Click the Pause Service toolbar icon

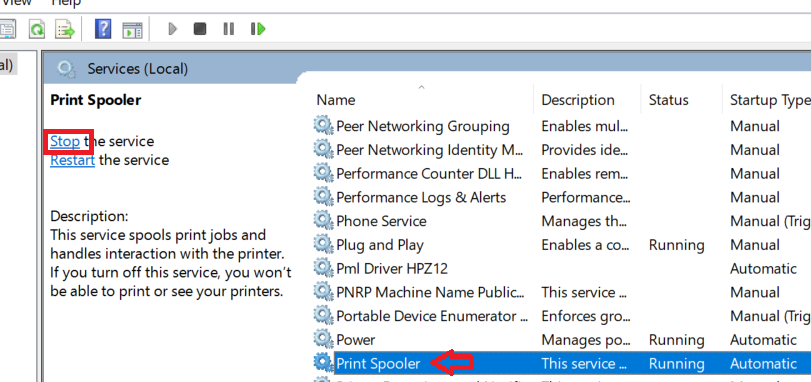pyautogui.click(x=229, y=28)
